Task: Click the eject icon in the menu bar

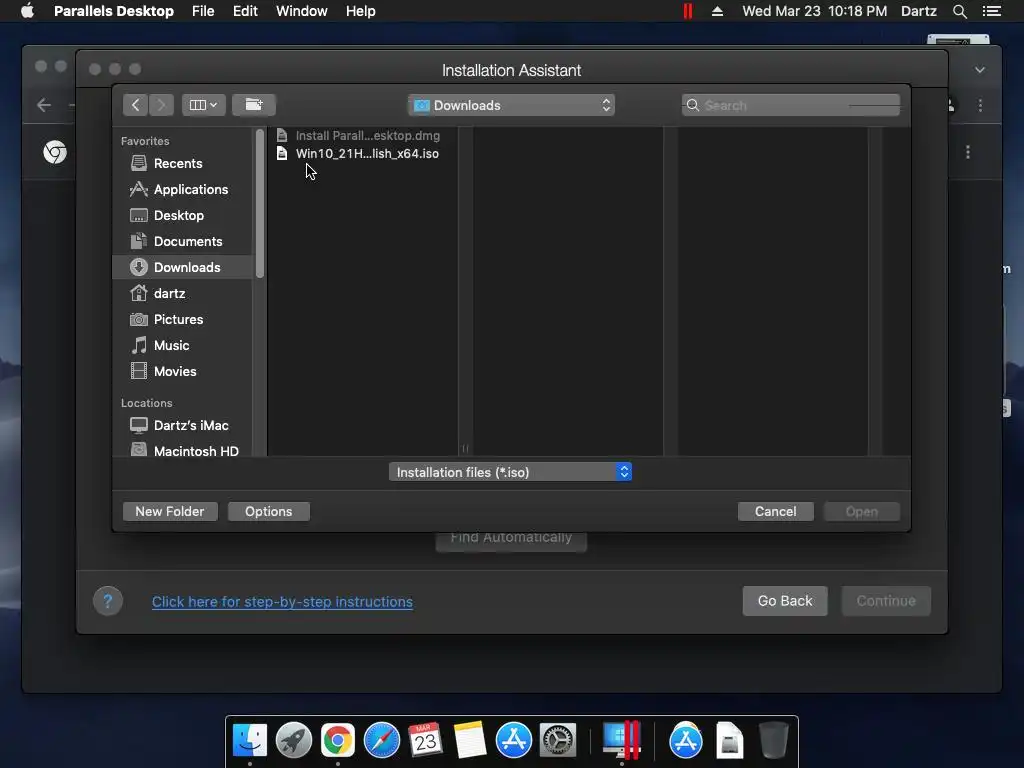Action: coord(717,11)
